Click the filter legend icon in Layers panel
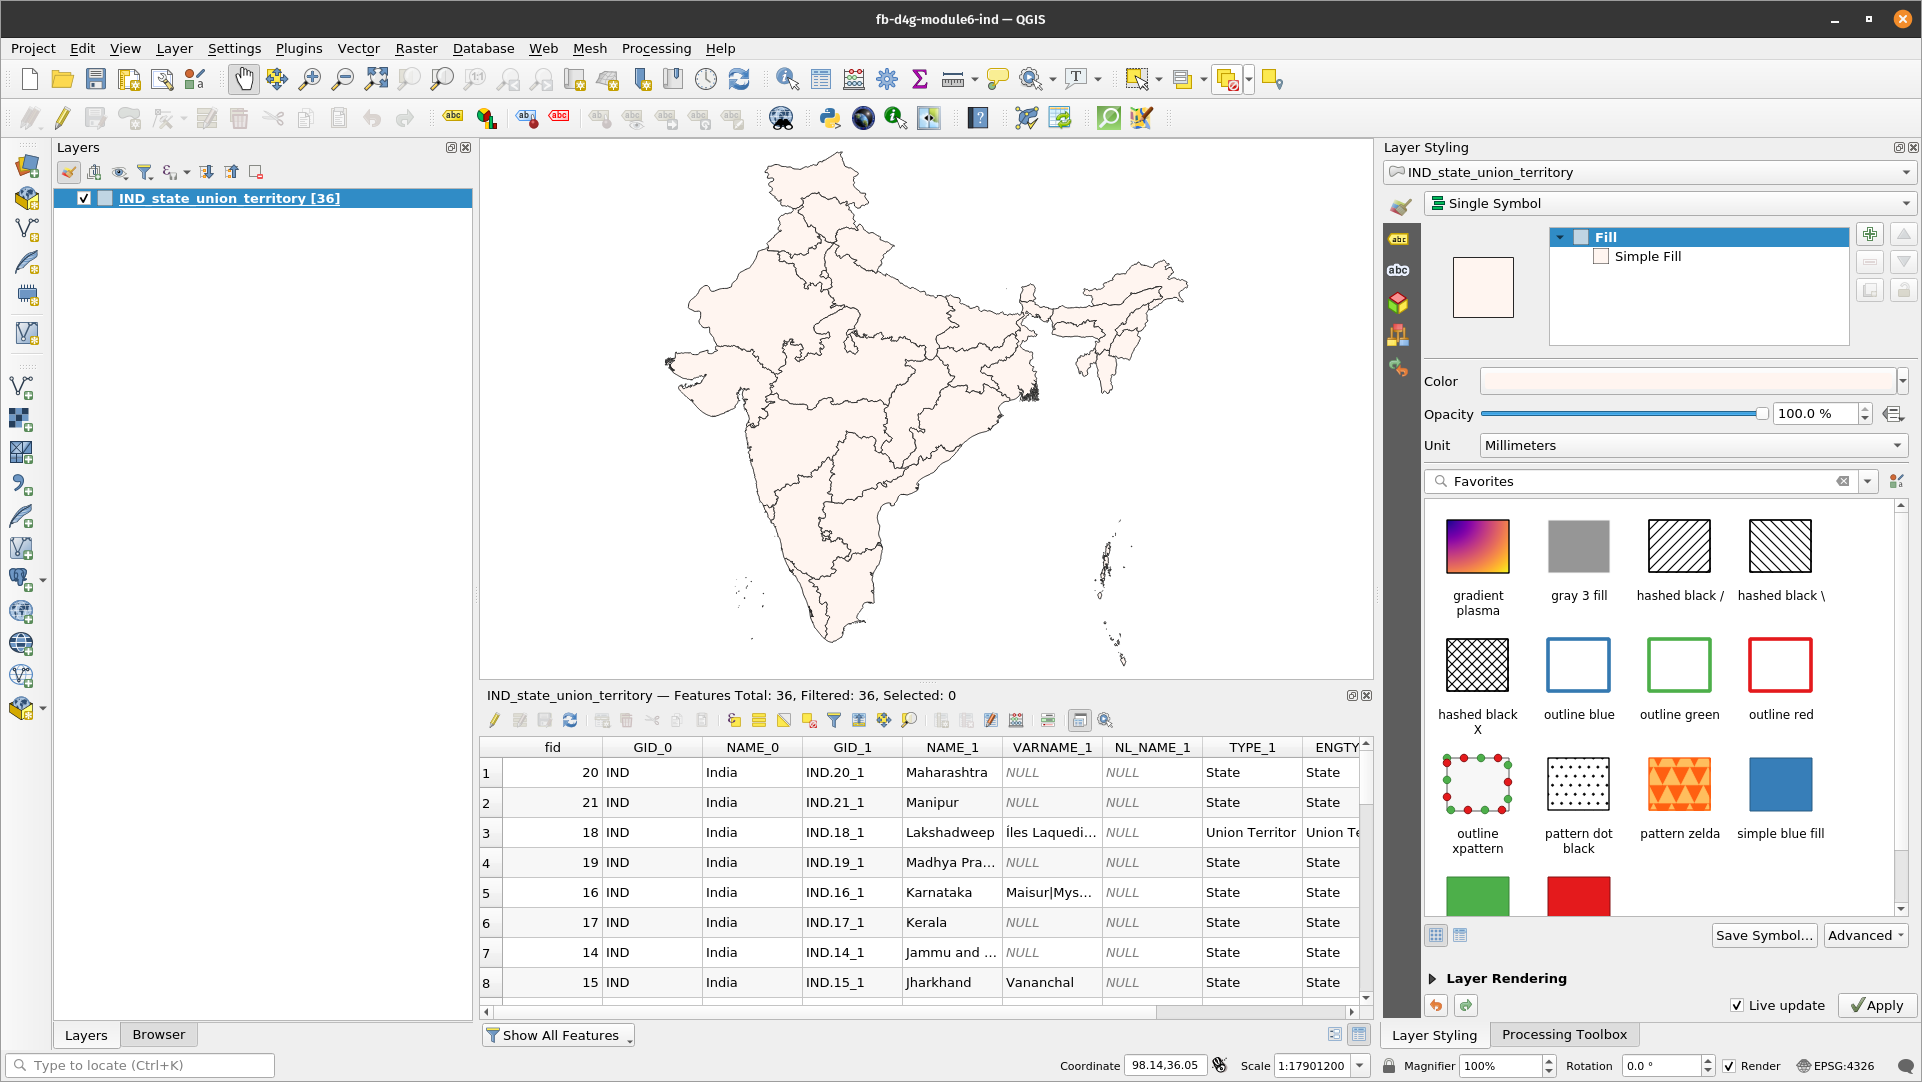1922x1082 pixels. tap(144, 172)
